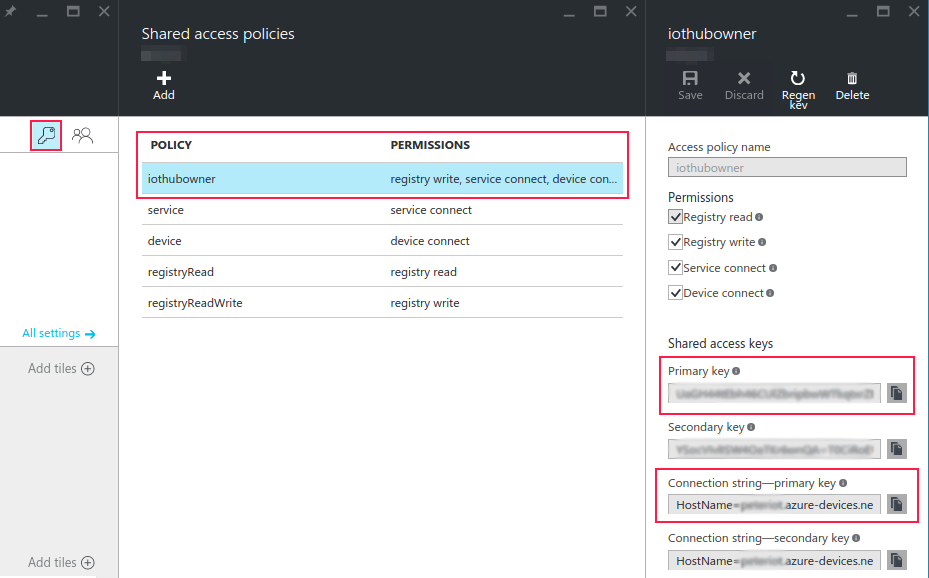Copy the connection string—secondary key
Image resolution: width=929 pixels, height=578 pixels.
tap(896, 560)
